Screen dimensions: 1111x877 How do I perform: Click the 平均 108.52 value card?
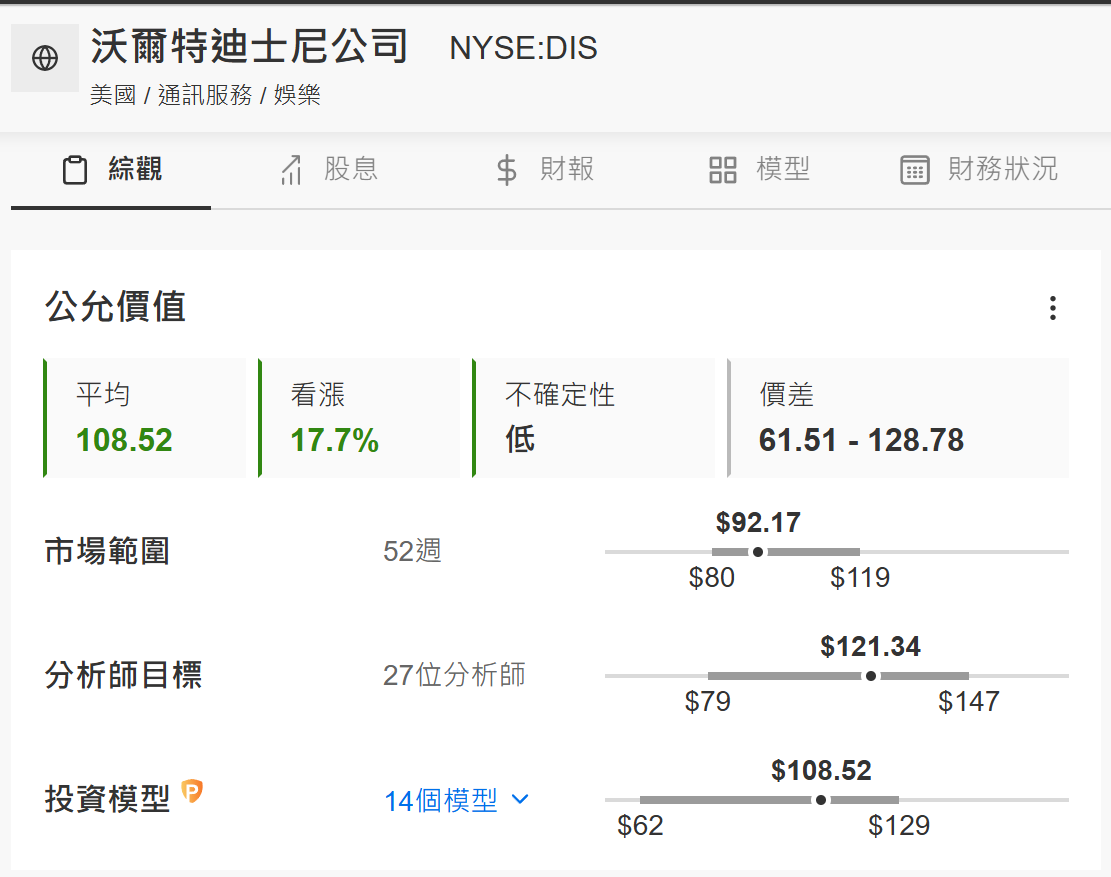point(145,418)
